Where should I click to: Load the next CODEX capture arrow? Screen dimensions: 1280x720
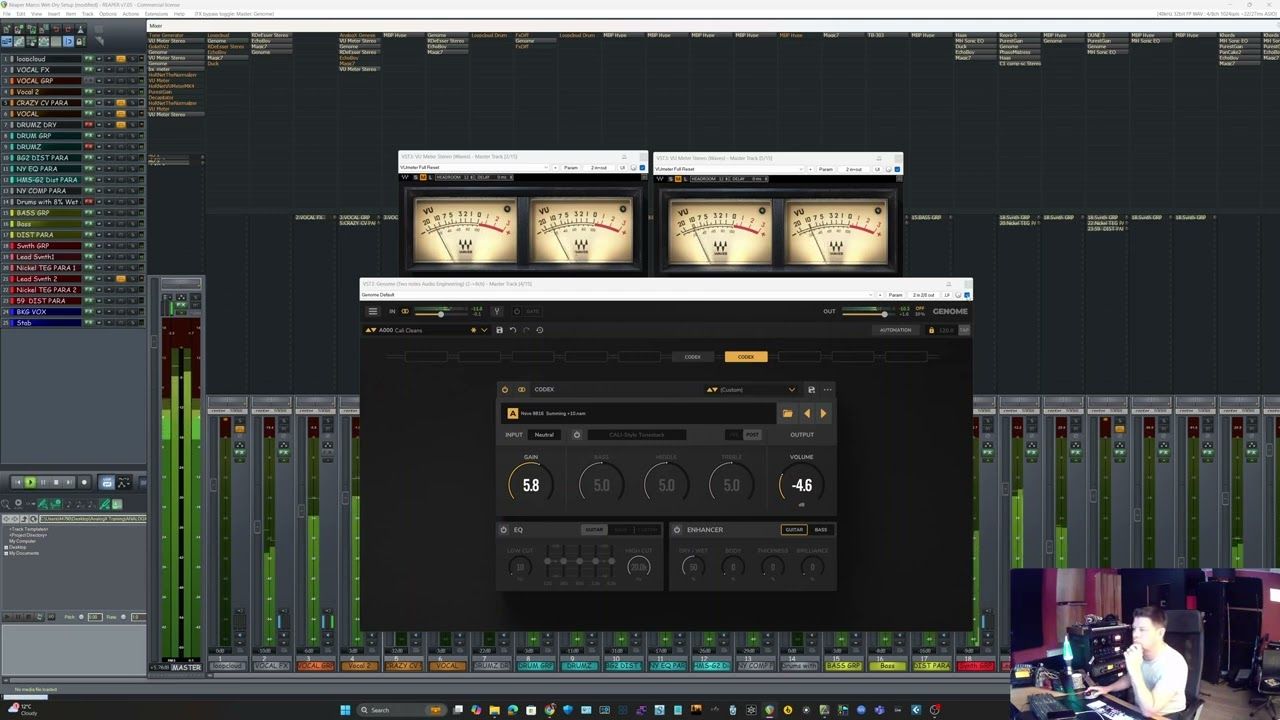[823, 413]
